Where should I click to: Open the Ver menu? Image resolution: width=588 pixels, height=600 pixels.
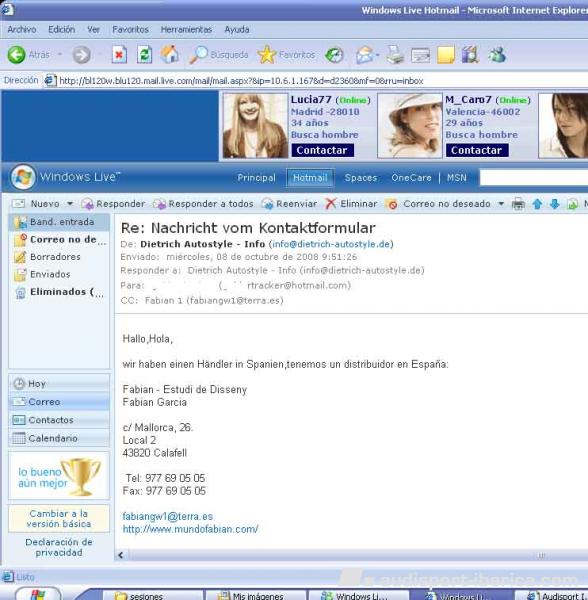[93, 29]
